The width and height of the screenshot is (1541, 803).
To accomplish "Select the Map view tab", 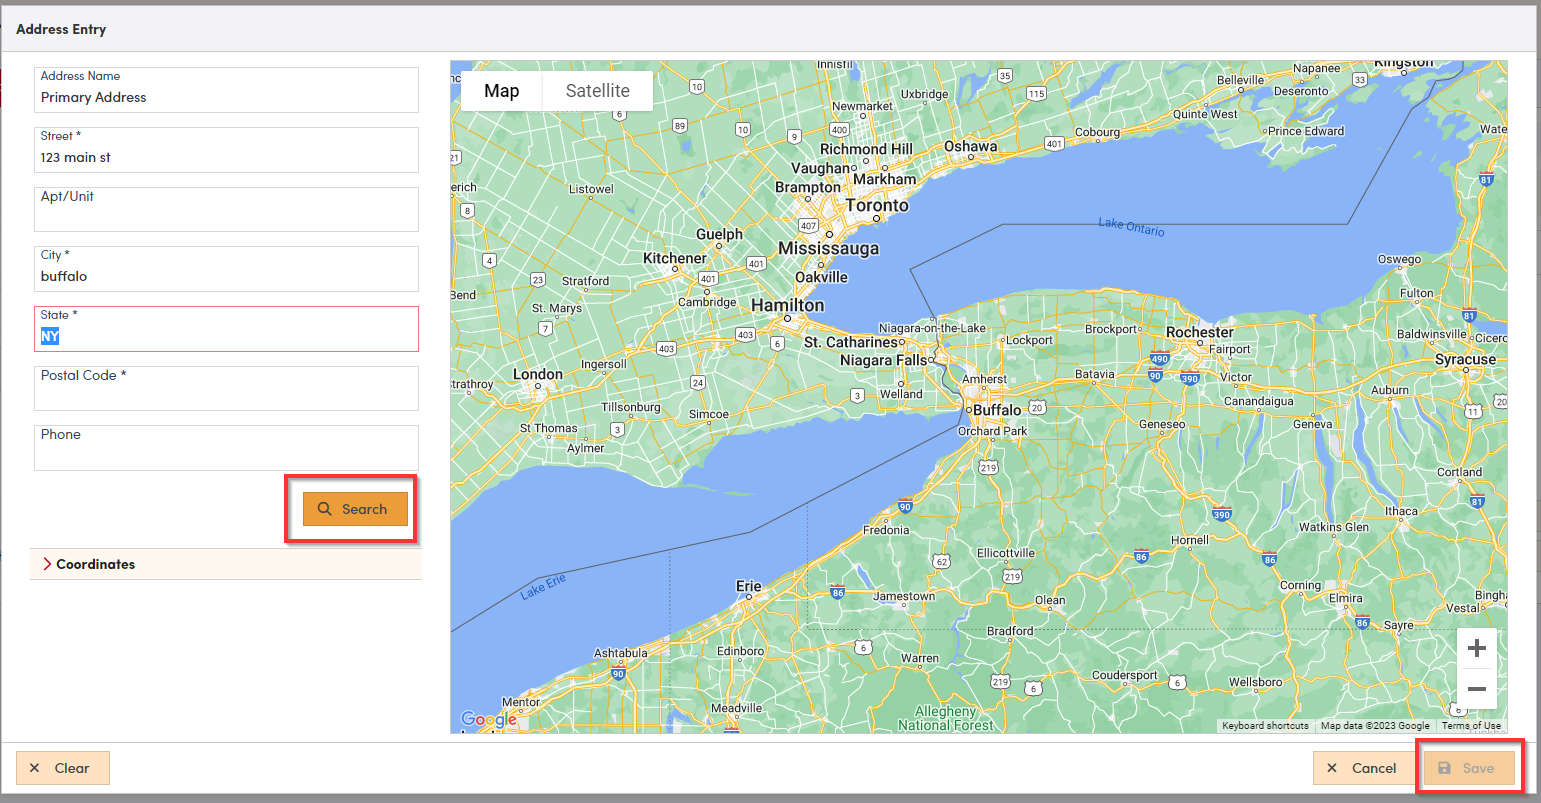I will click(501, 91).
